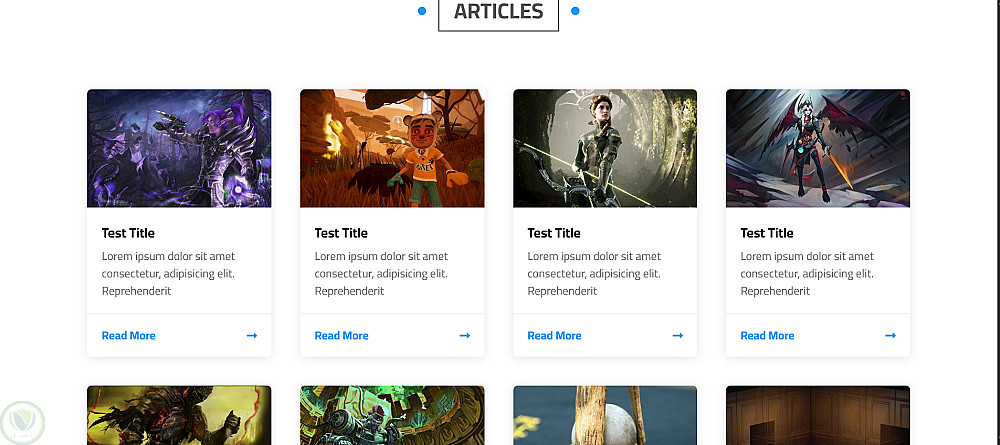Click the arrow icon on the third card
This screenshot has height=445, width=1000.
678,335
